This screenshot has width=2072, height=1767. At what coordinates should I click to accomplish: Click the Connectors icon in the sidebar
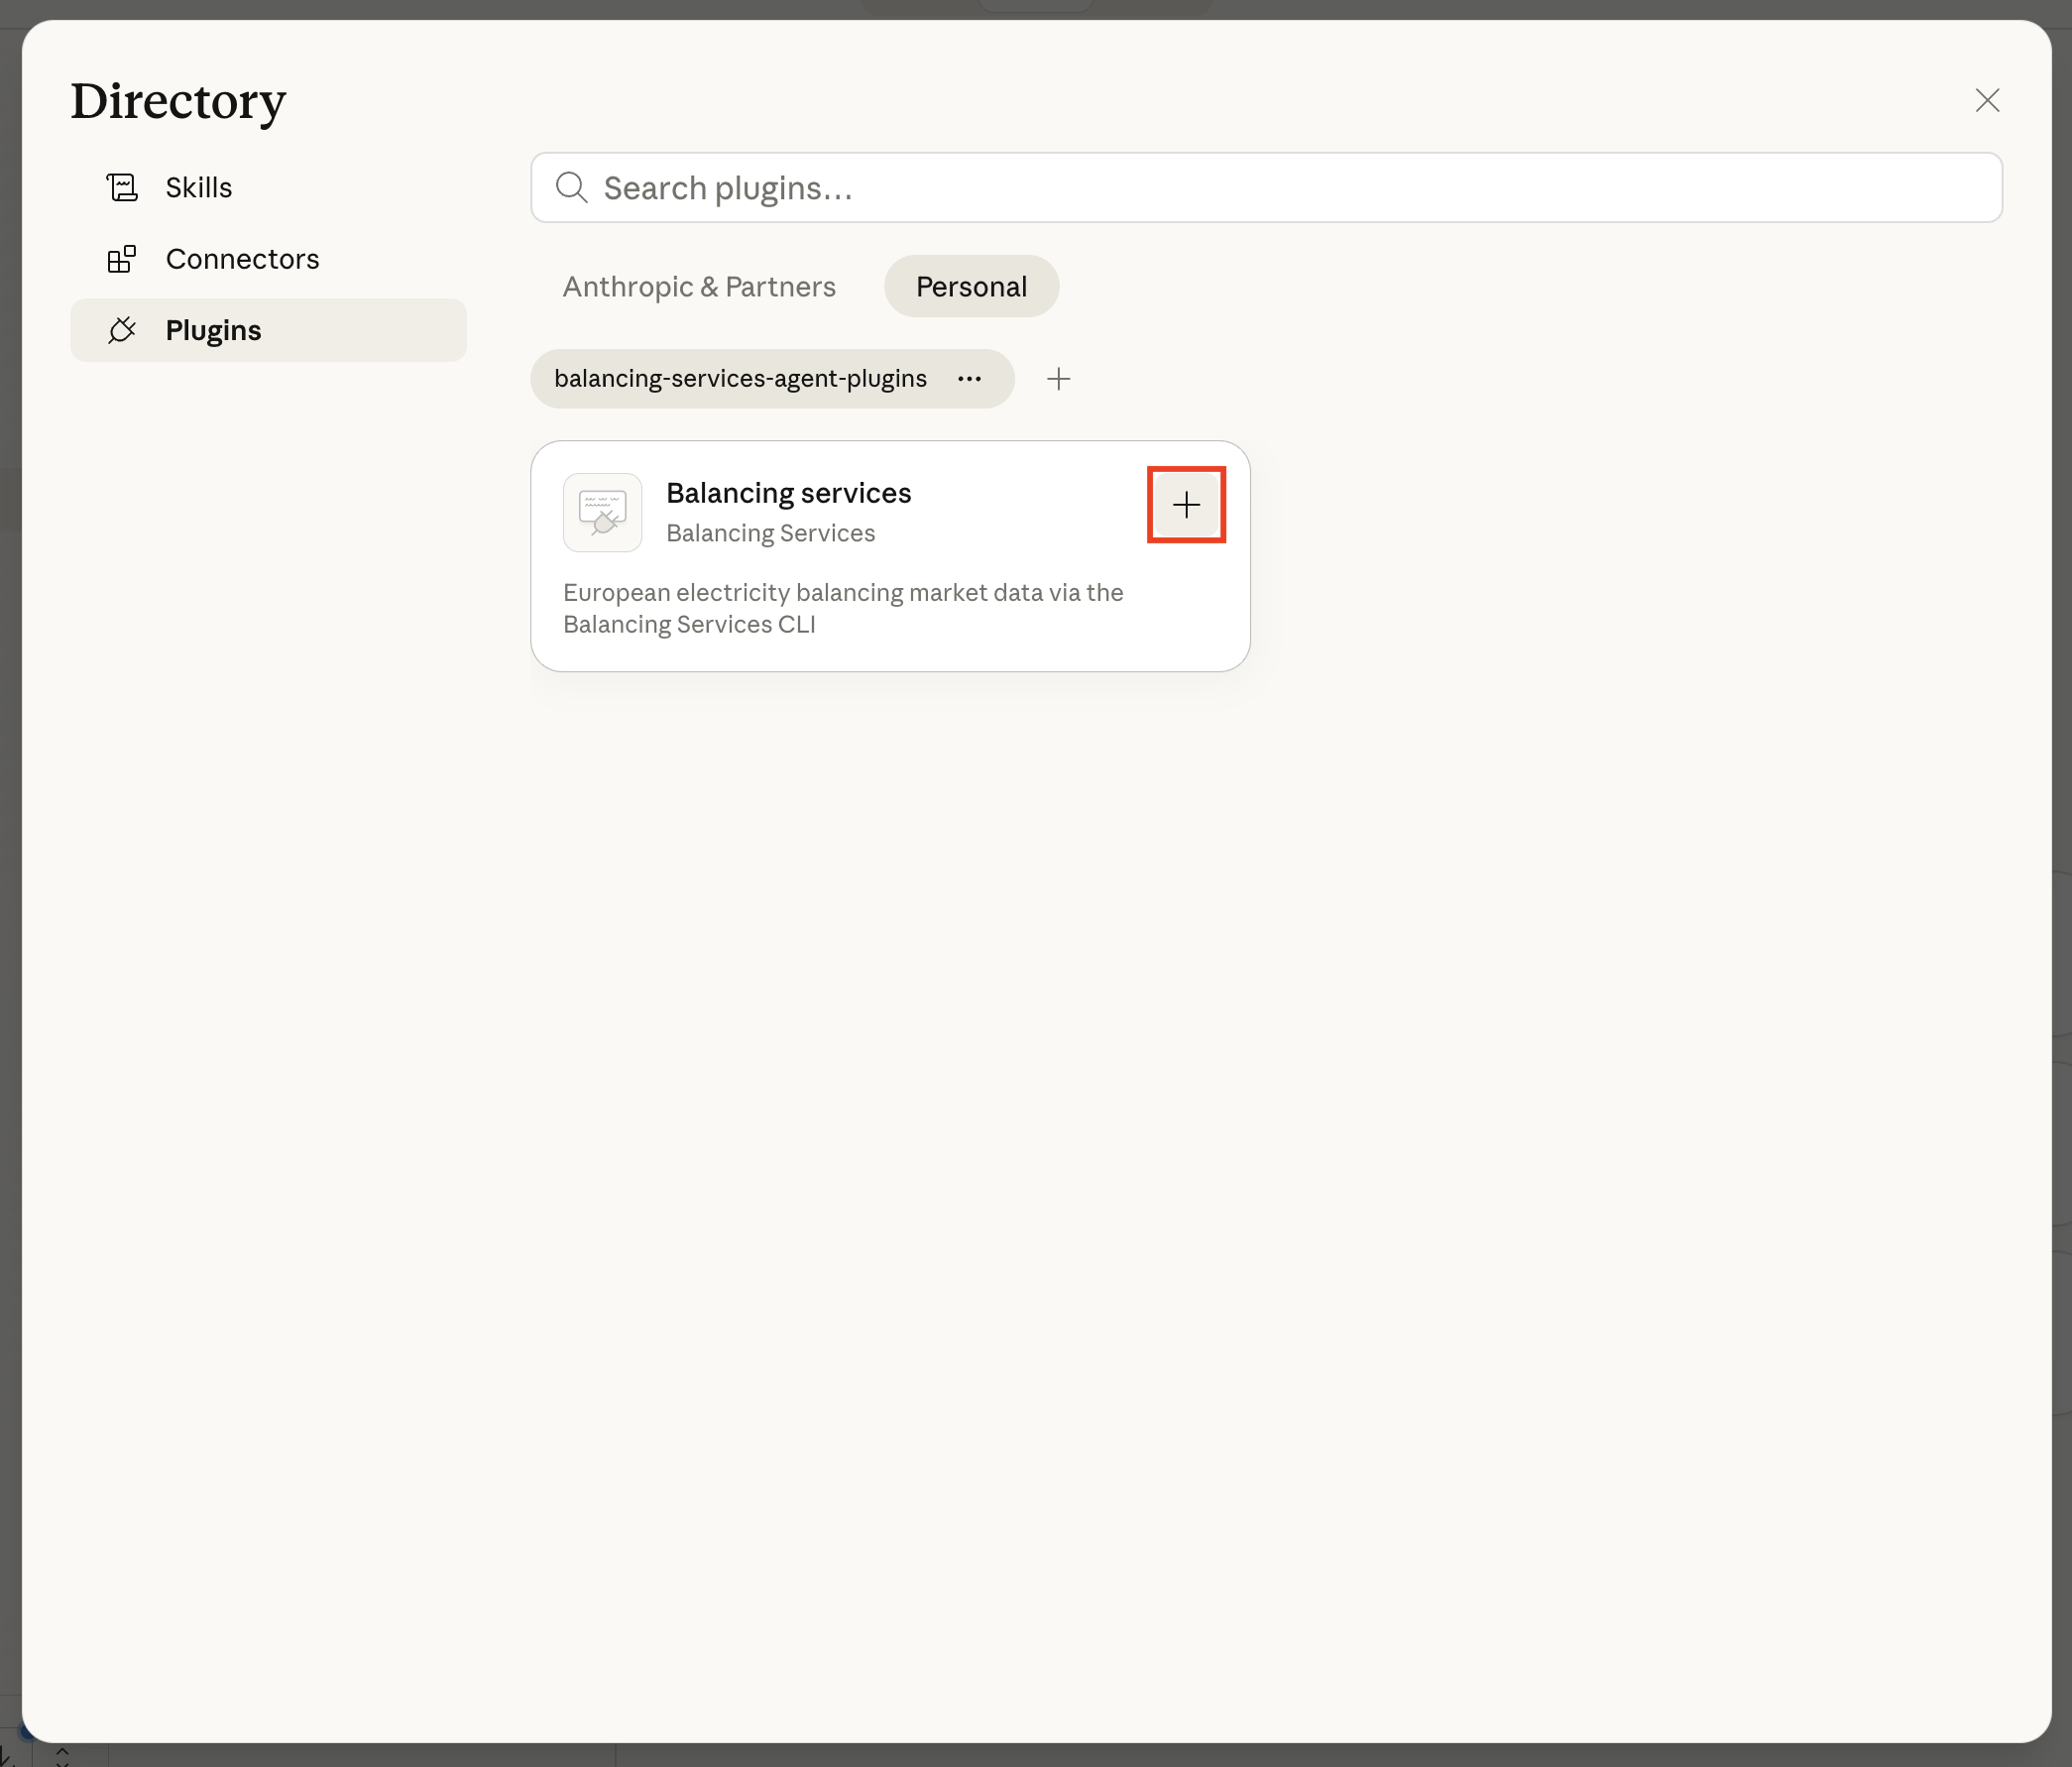[122, 259]
